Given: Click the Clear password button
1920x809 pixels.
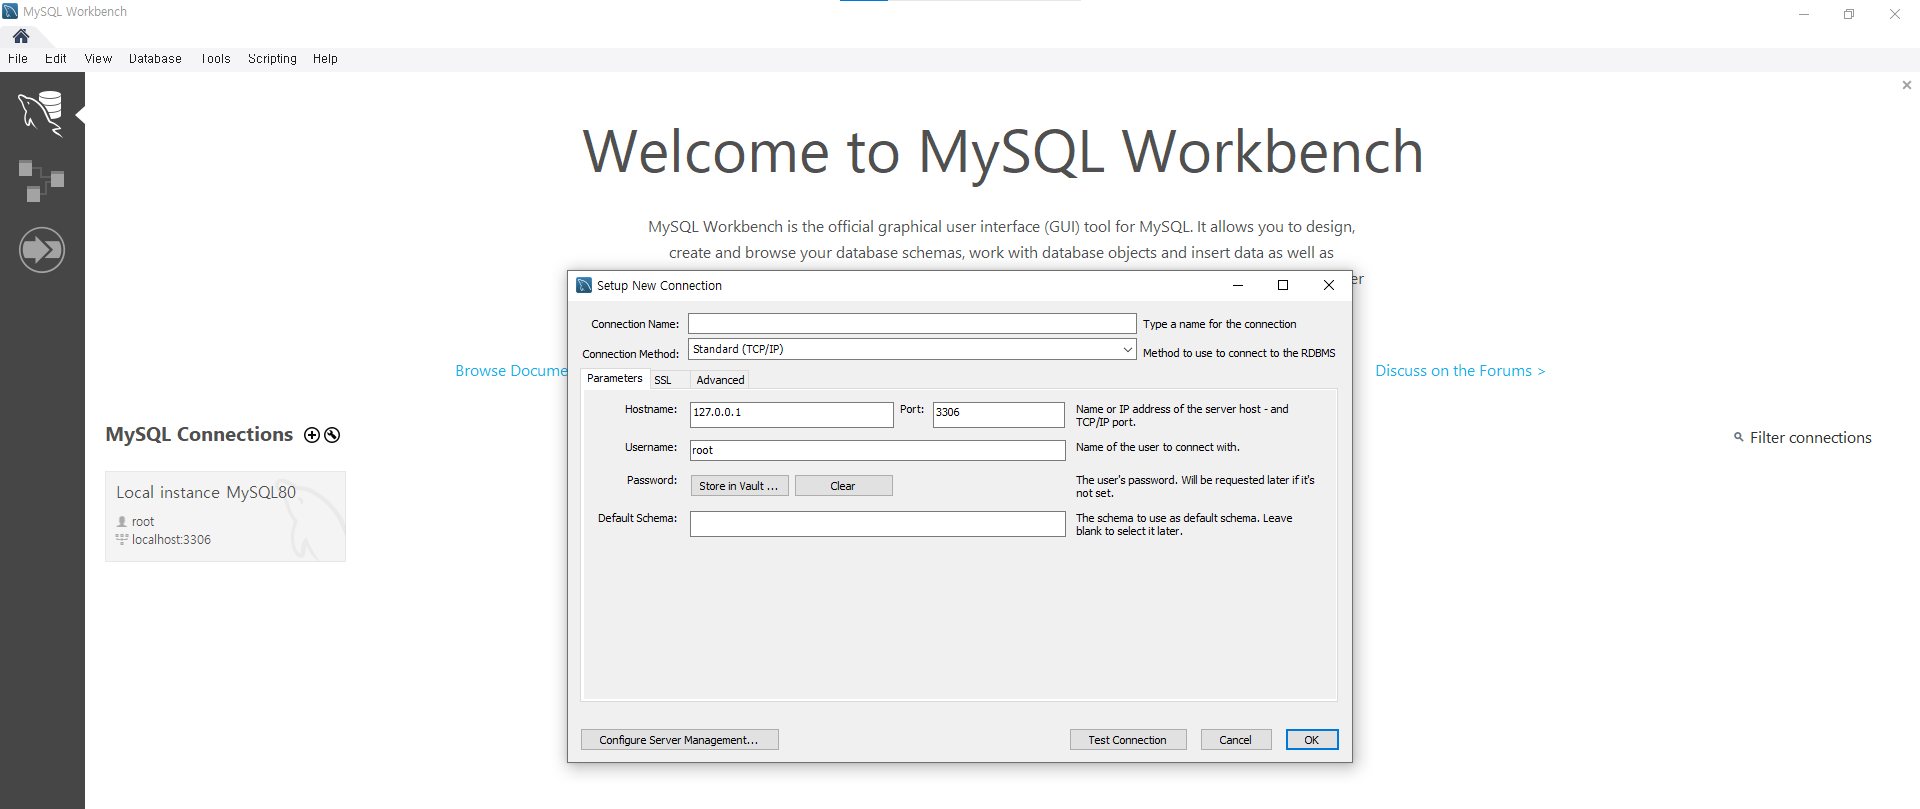Looking at the screenshot, I should point(843,486).
